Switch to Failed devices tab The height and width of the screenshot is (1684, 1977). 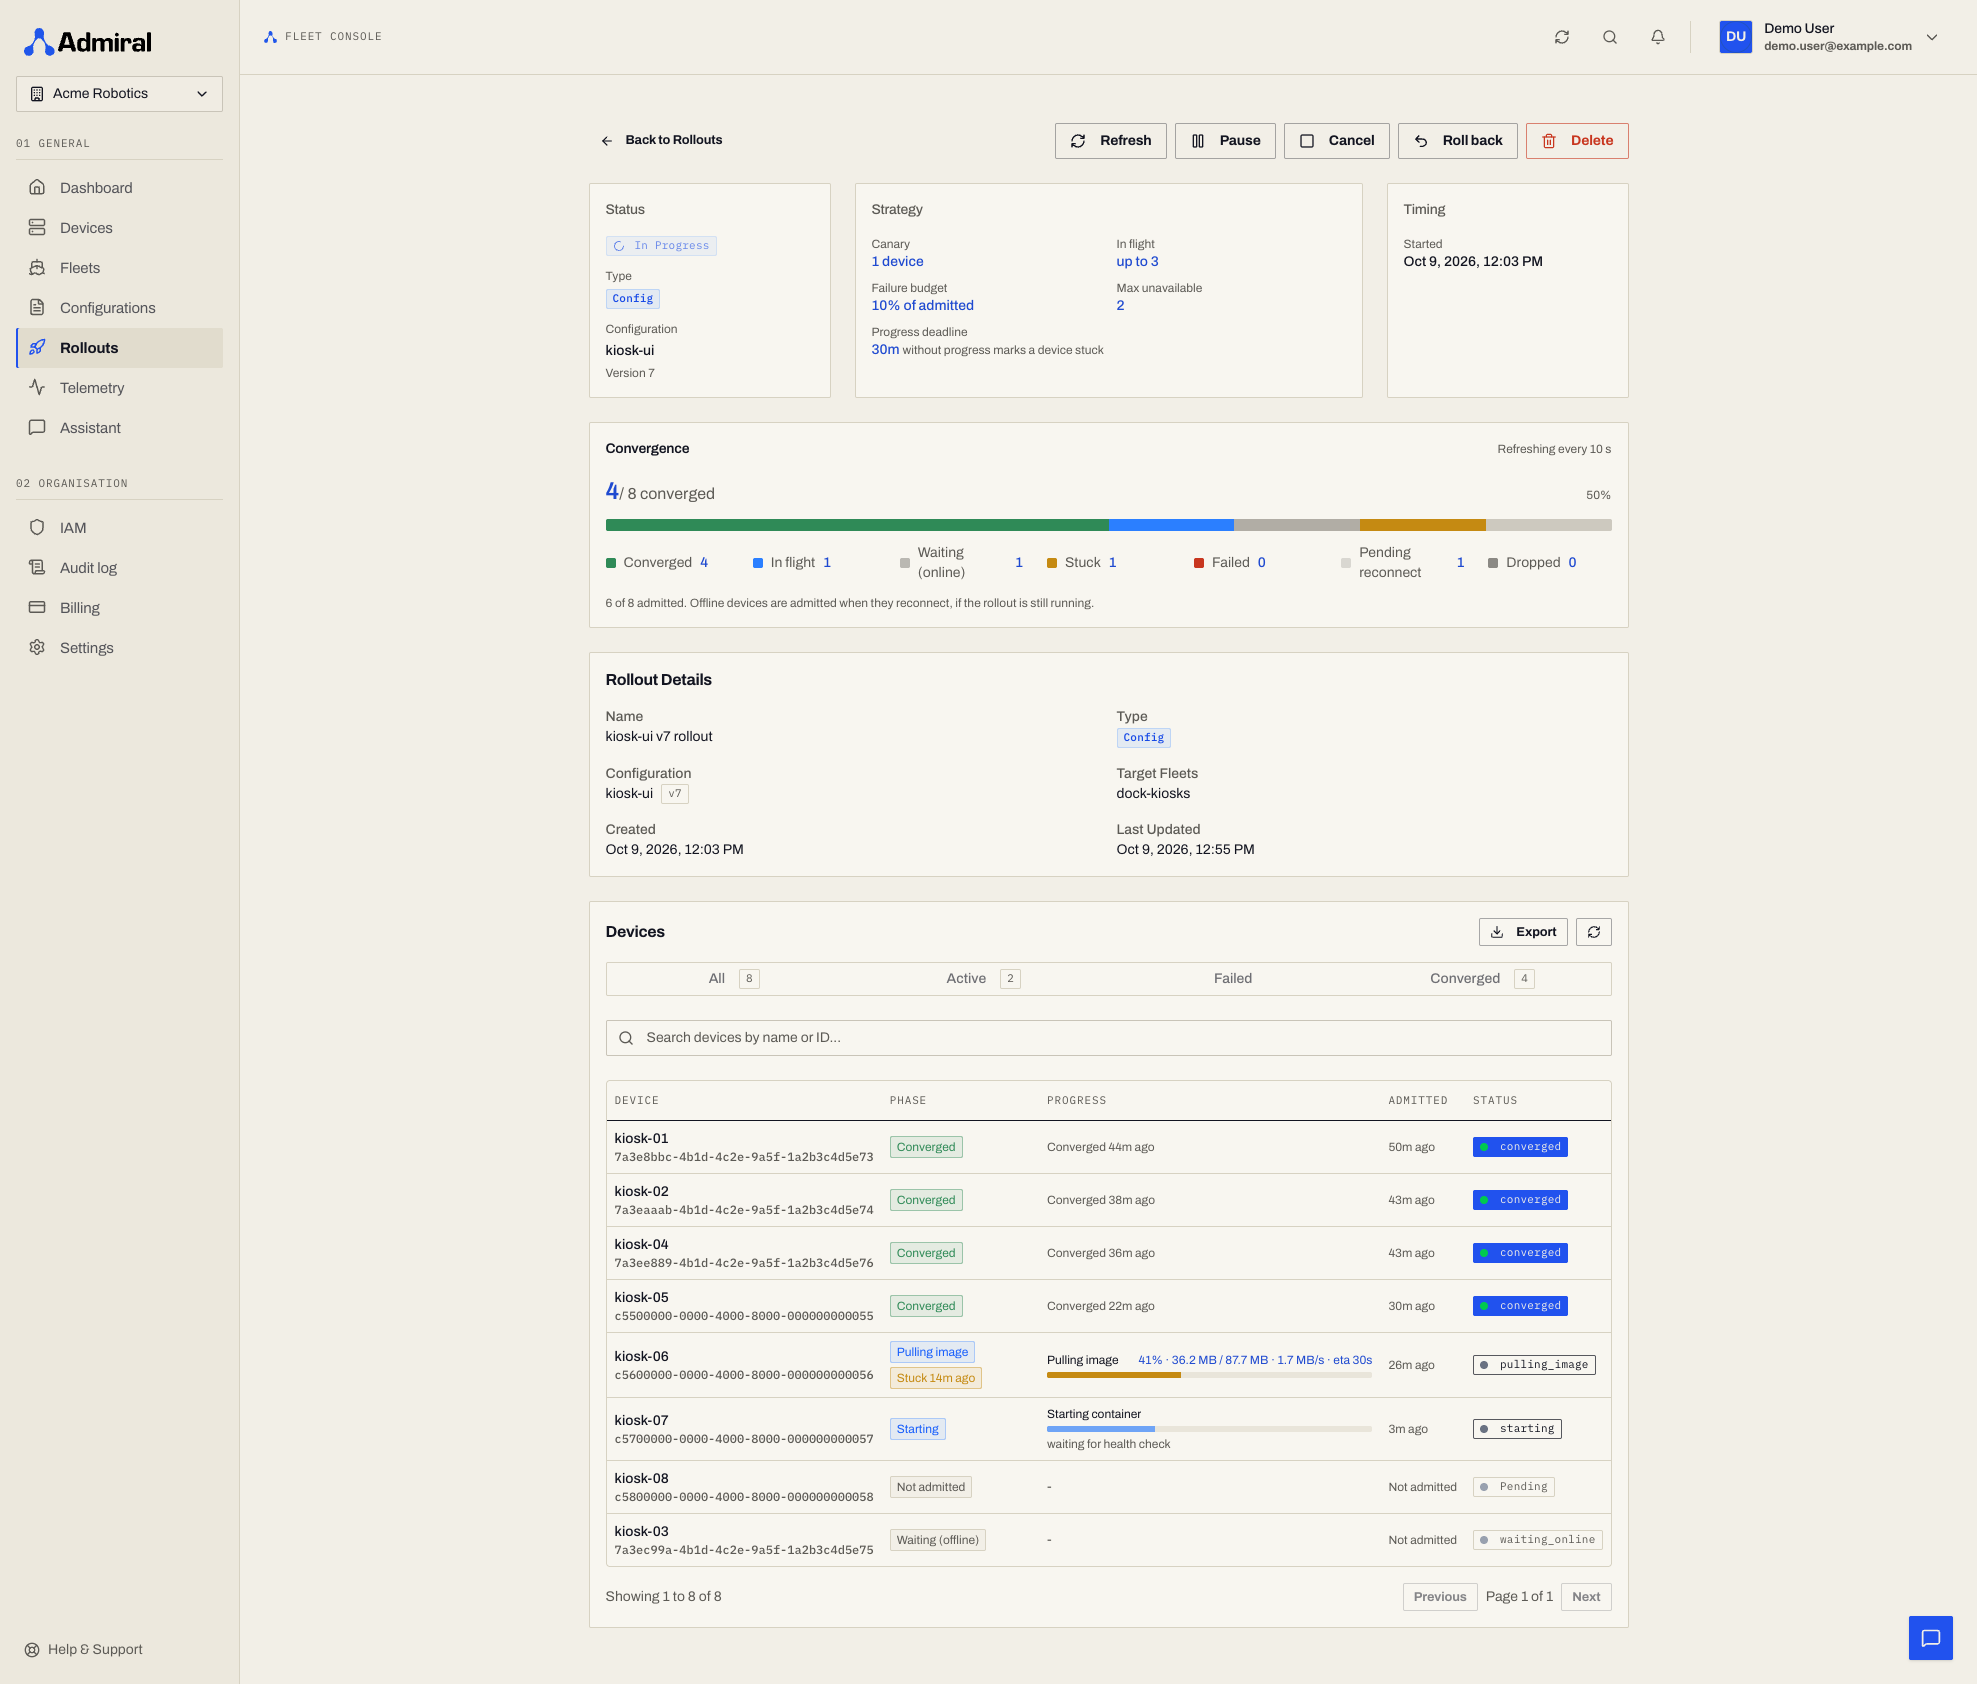[x=1233, y=979]
